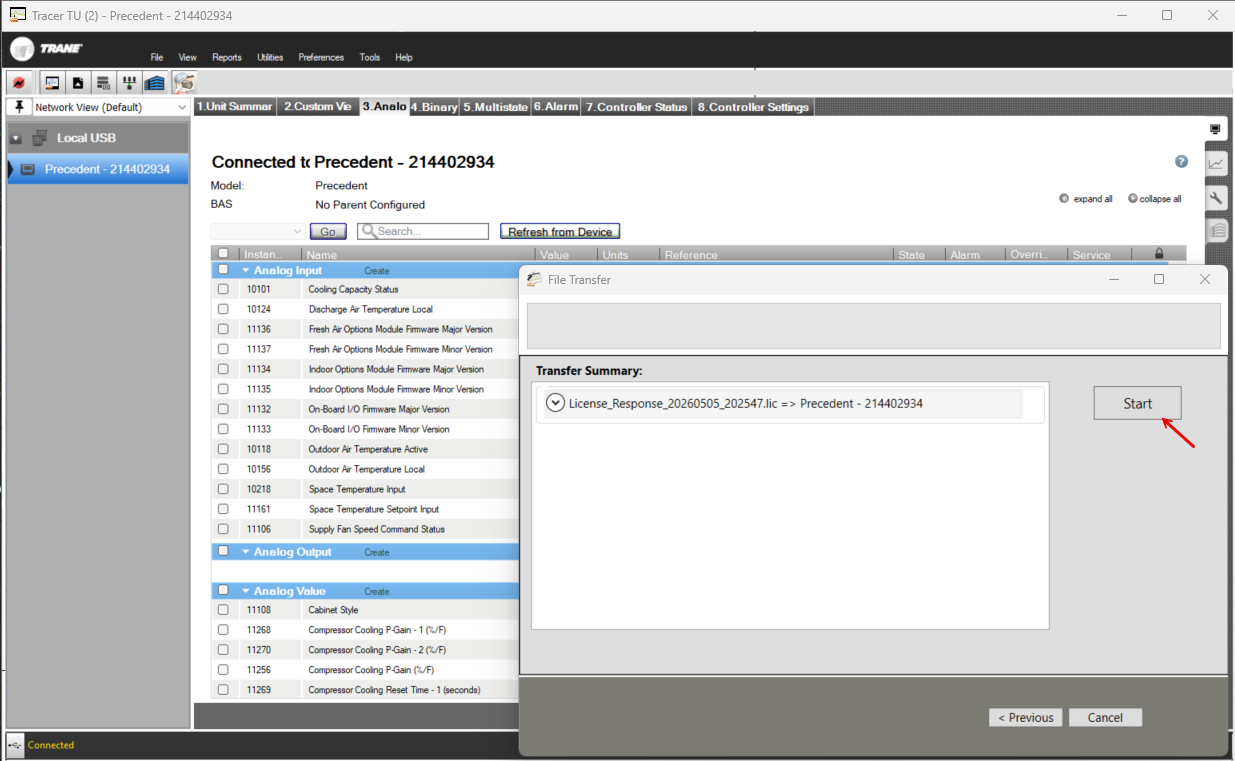Select Precedent - 214402934 in the tree
The height and width of the screenshot is (761, 1235).
point(97,169)
